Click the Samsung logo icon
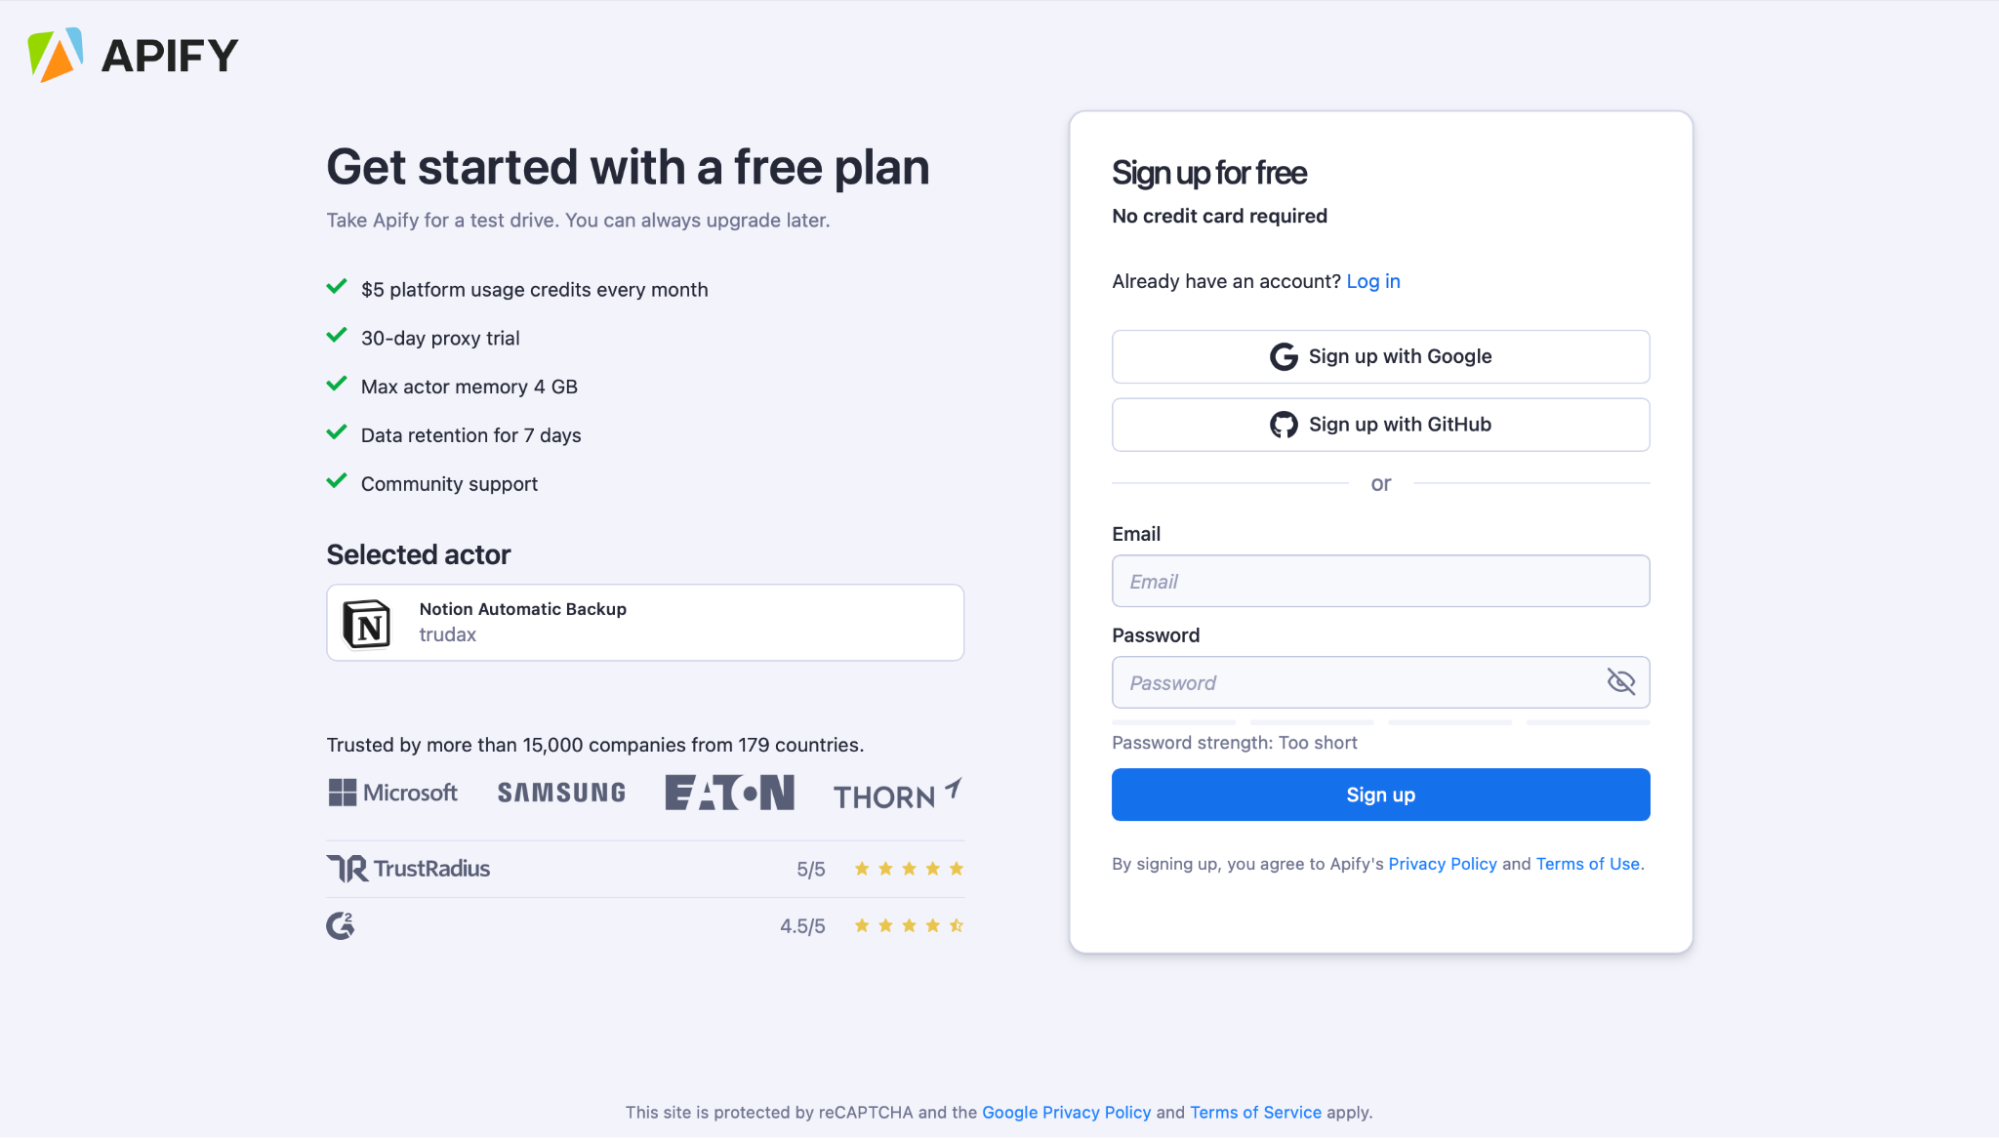 pyautogui.click(x=562, y=793)
